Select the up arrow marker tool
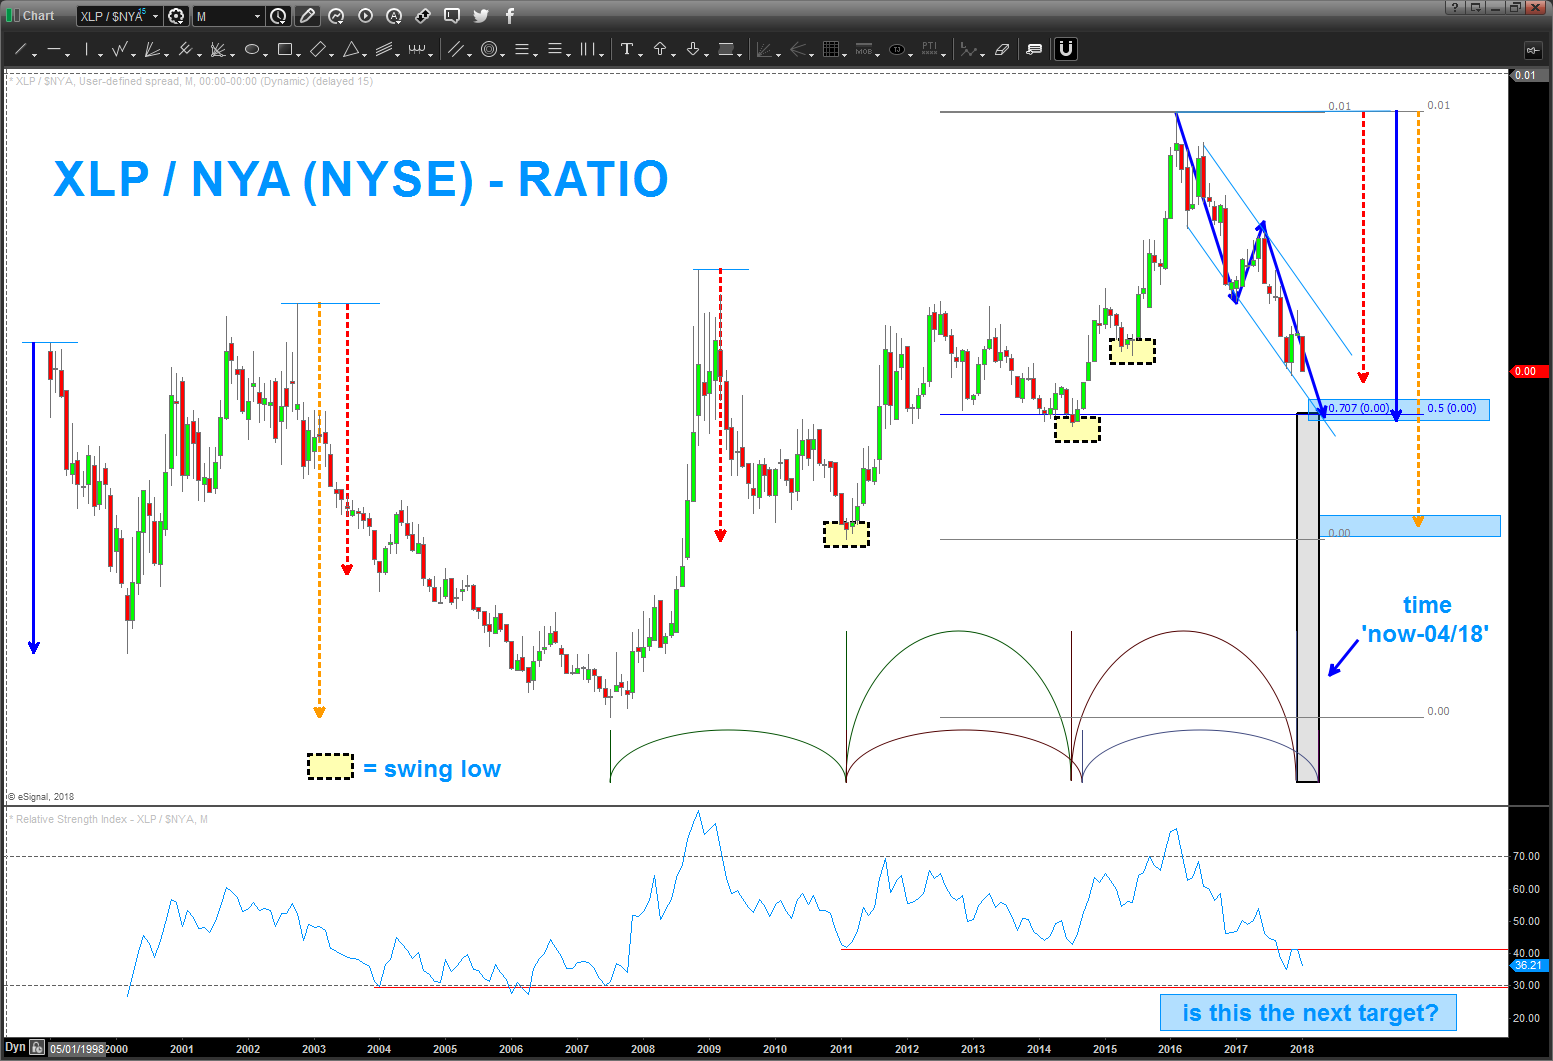Screen dimensions: 1553x1061 click(x=659, y=49)
